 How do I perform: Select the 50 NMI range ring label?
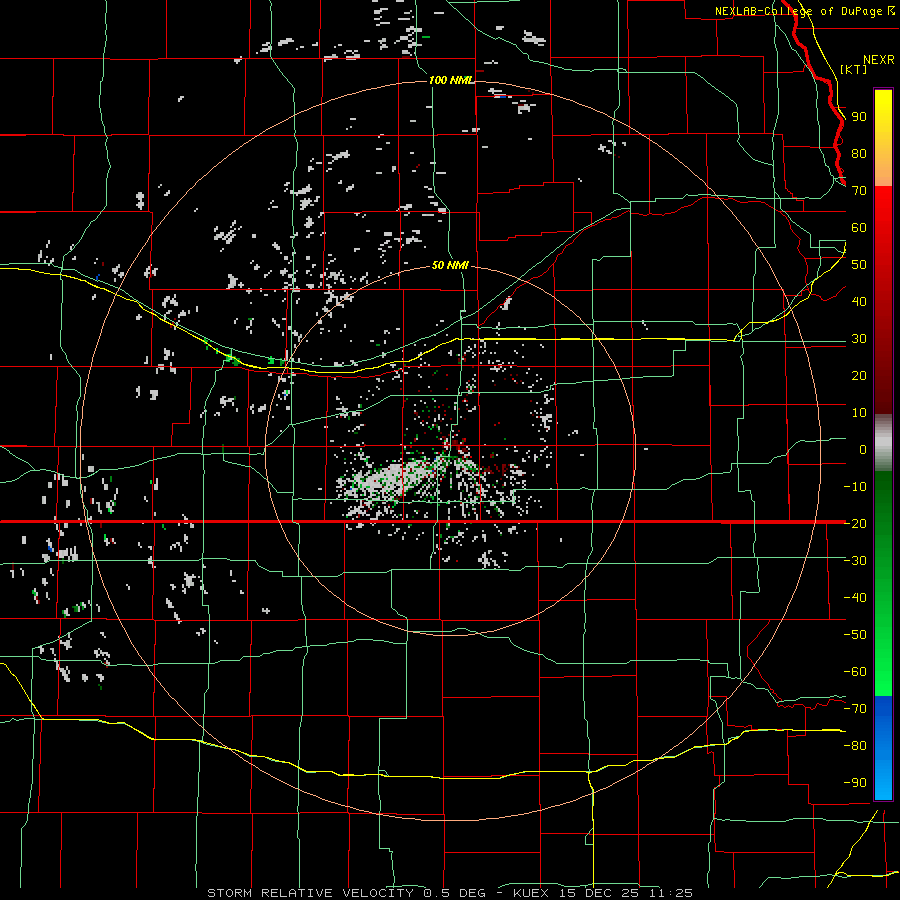click(x=449, y=265)
